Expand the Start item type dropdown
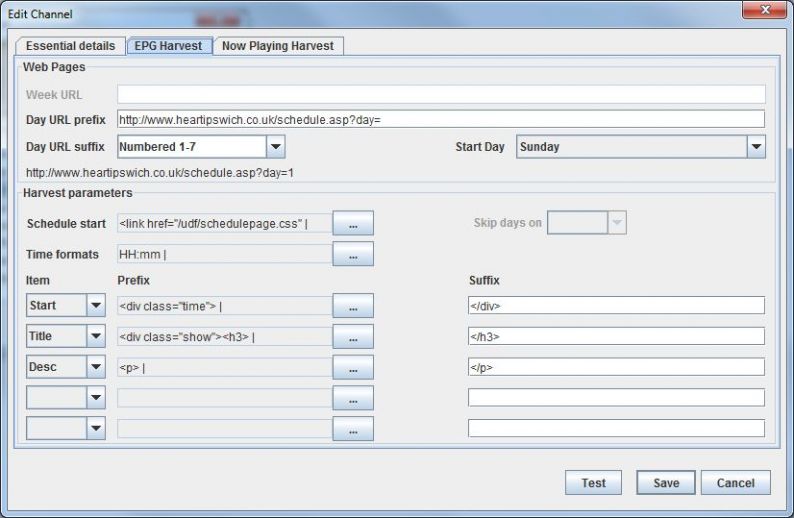The height and width of the screenshot is (518, 794). coord(96,307)
